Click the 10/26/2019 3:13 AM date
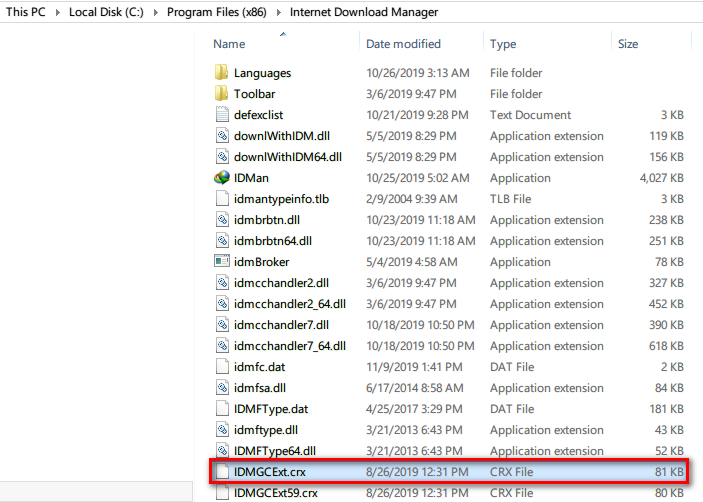Screen dimensions: 703x502 pos(417,73)
